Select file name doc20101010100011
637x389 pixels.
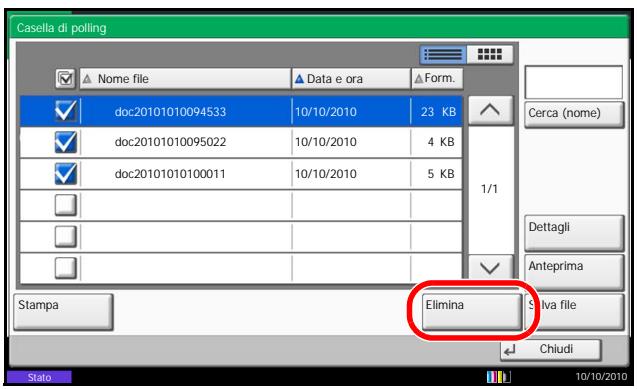click(170, 174)
